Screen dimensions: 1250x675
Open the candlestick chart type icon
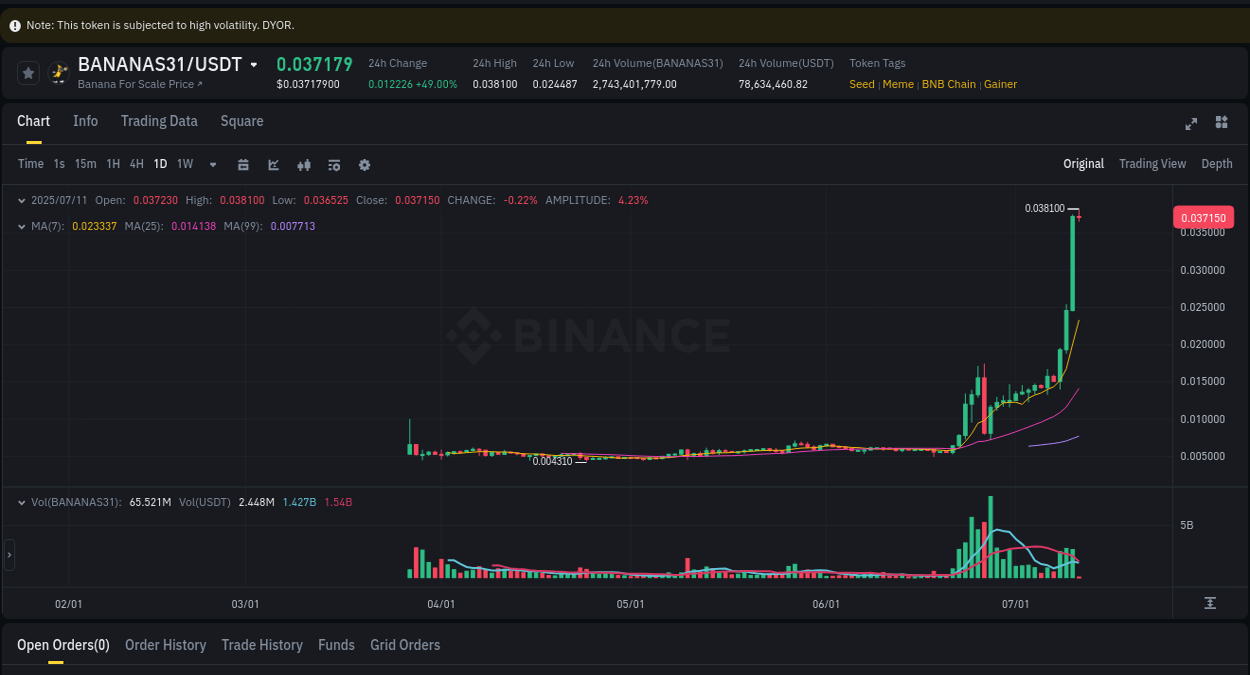click(303, 164)
